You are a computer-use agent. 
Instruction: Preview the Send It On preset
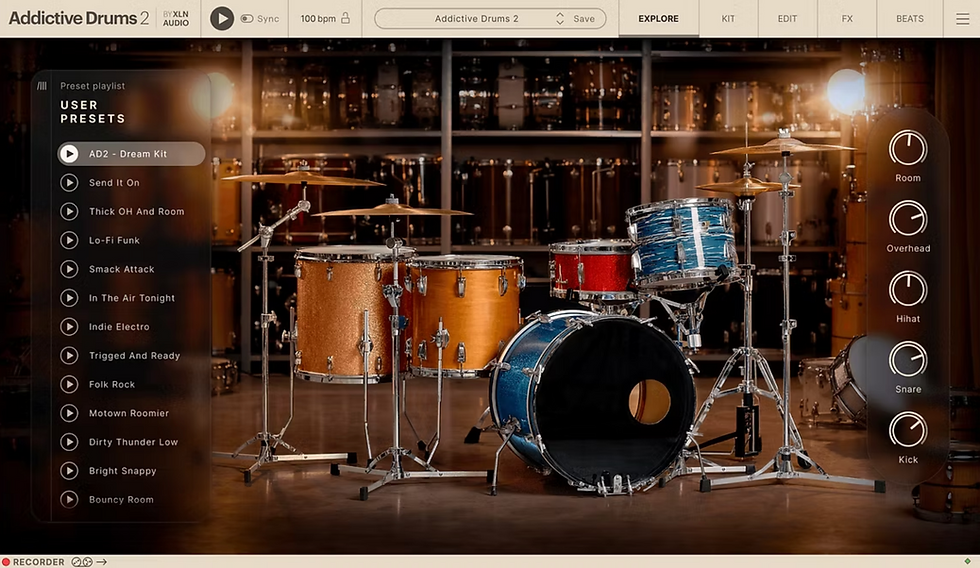click(69, 182)
